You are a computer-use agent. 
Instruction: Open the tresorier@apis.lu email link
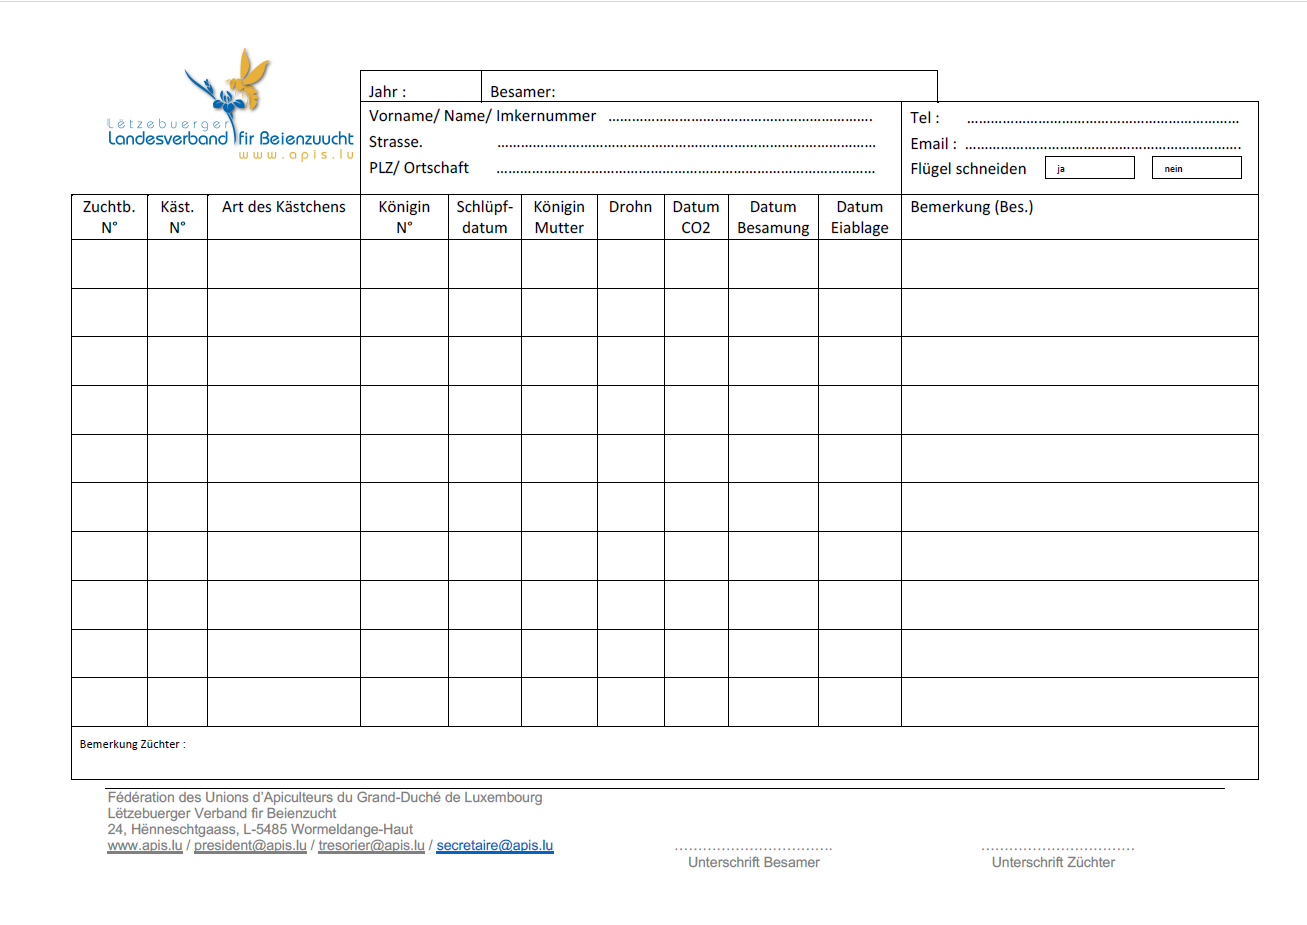[371, 845]
